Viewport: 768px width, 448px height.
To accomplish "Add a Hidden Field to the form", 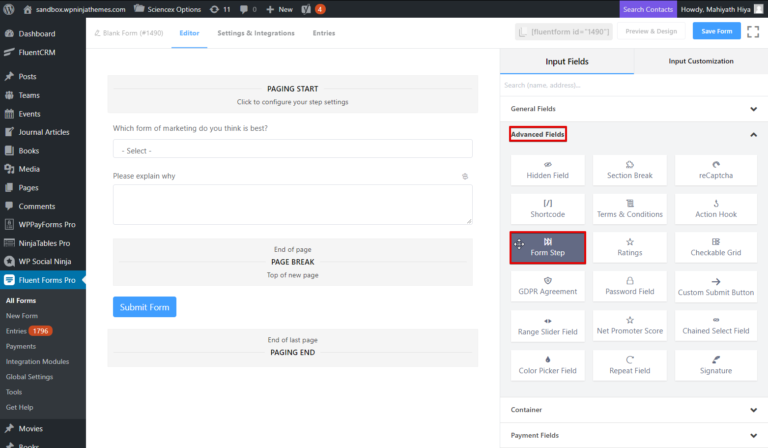I will pyautogui.click(x=547, y=170).
